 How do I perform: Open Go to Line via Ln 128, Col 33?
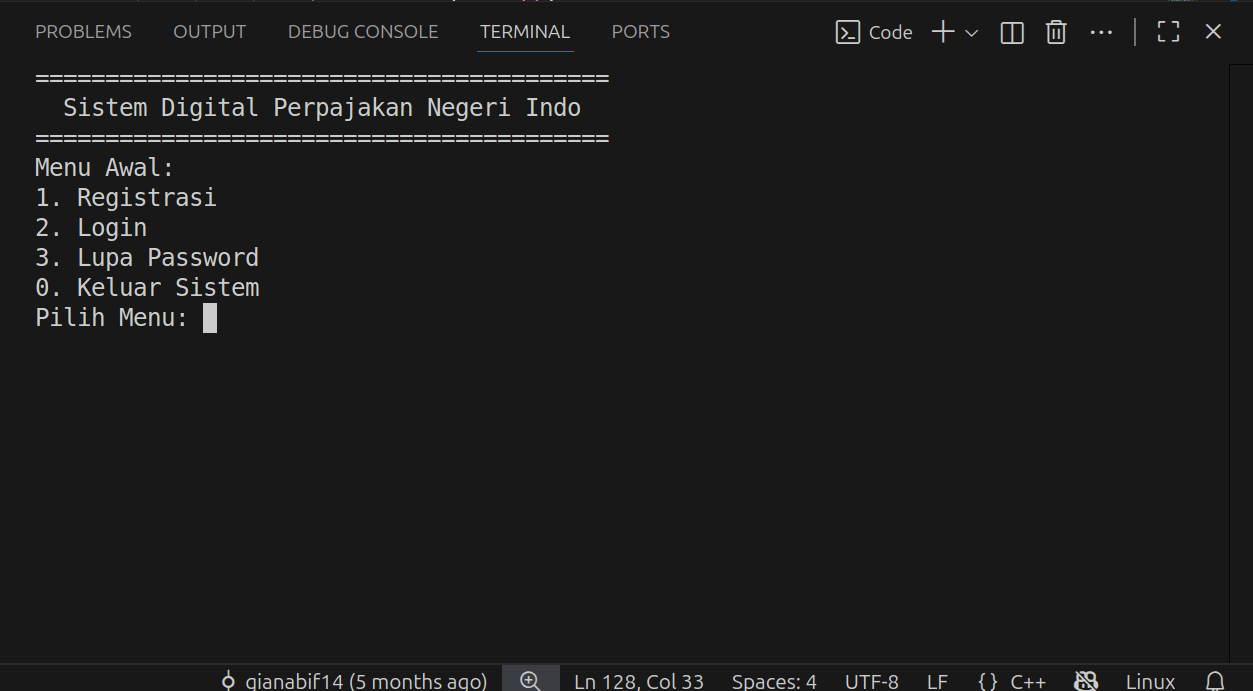639,681
